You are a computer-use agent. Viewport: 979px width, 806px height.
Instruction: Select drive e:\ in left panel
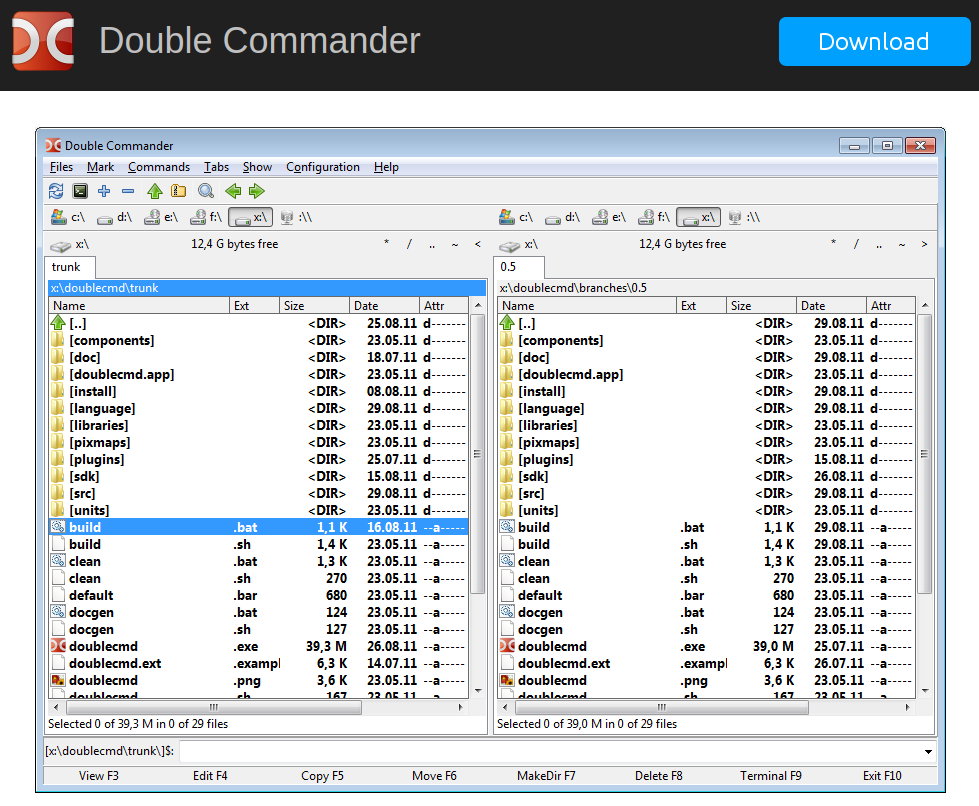point(161,217)
